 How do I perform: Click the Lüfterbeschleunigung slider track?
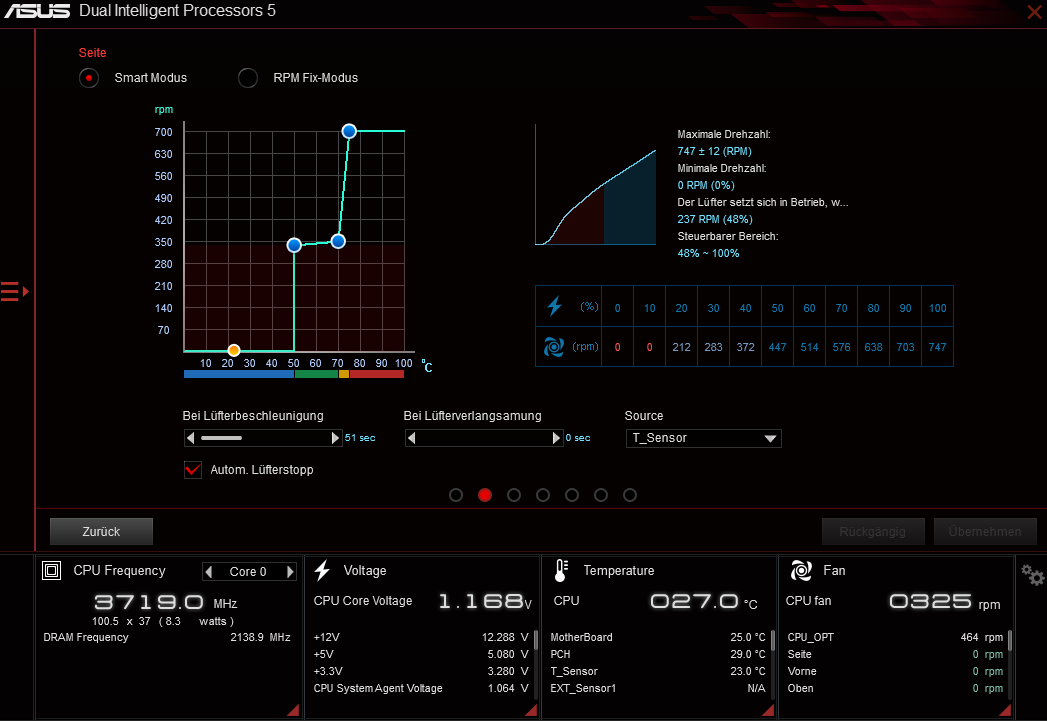pyautogui.click(x=263, y=438)
